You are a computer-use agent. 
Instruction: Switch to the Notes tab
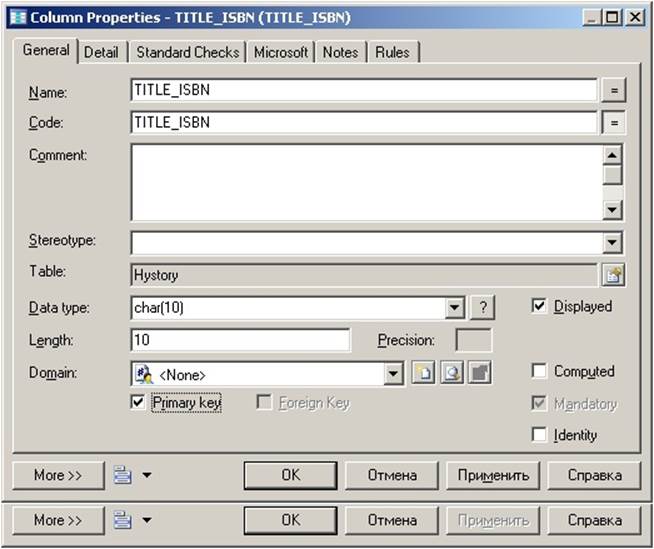[340, 53]
